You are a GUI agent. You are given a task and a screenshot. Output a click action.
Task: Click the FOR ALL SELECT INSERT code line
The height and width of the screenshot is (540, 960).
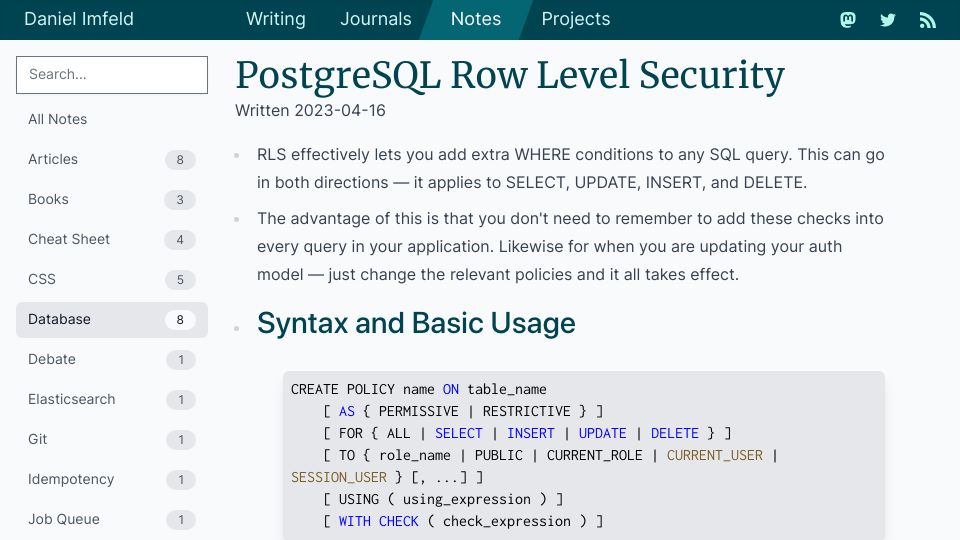click(x=527, y=433)
